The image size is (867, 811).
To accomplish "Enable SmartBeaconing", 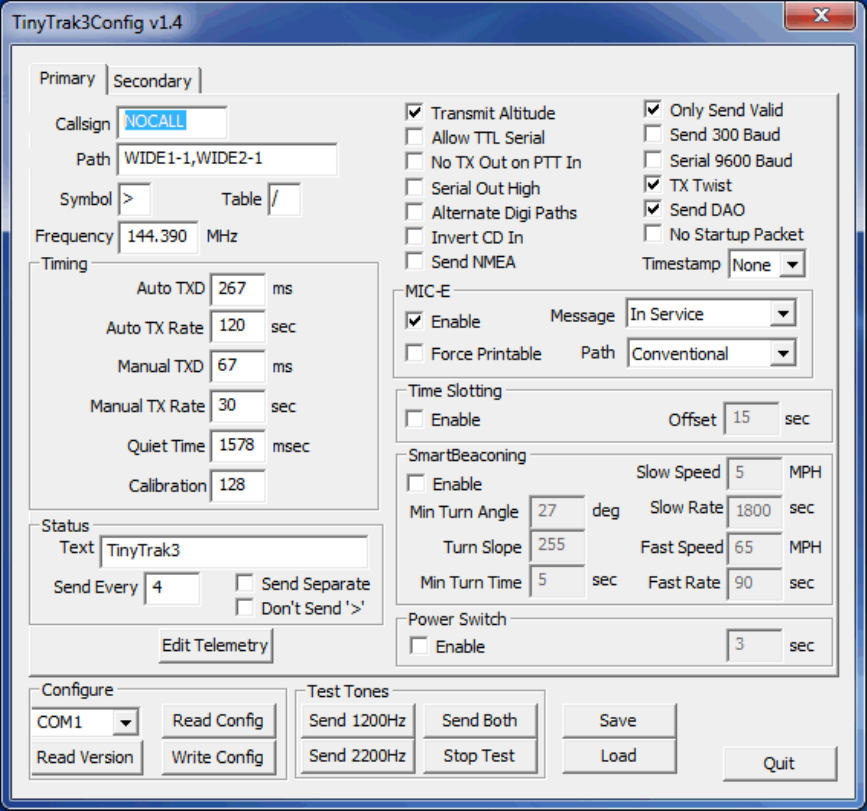I will click(x=414, y=484).
